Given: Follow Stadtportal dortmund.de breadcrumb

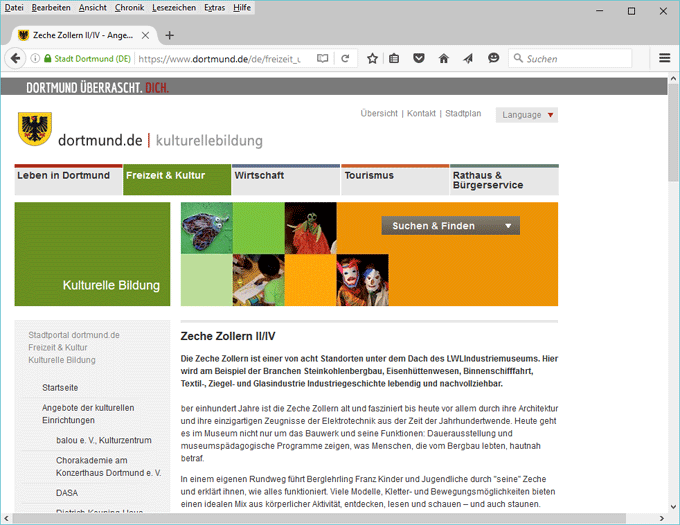Looking at the screenshot, I should (74, 335).
